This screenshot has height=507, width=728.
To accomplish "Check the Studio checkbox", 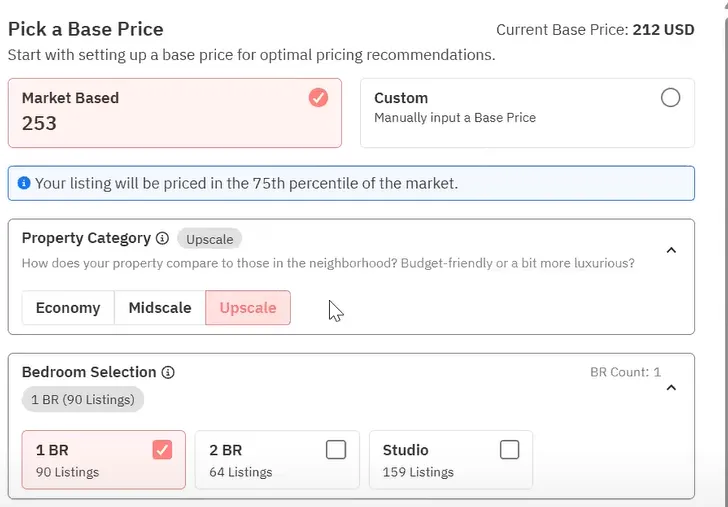I will point(509,450).
